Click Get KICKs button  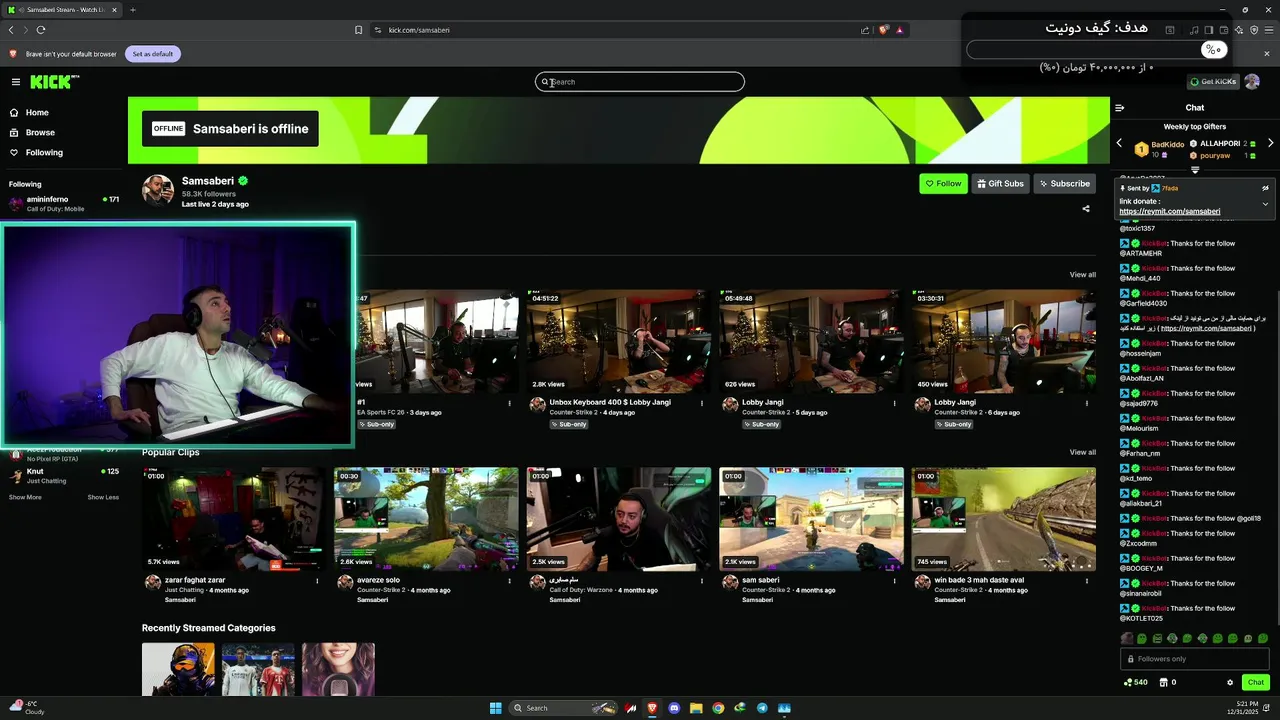pos(1213,82)
